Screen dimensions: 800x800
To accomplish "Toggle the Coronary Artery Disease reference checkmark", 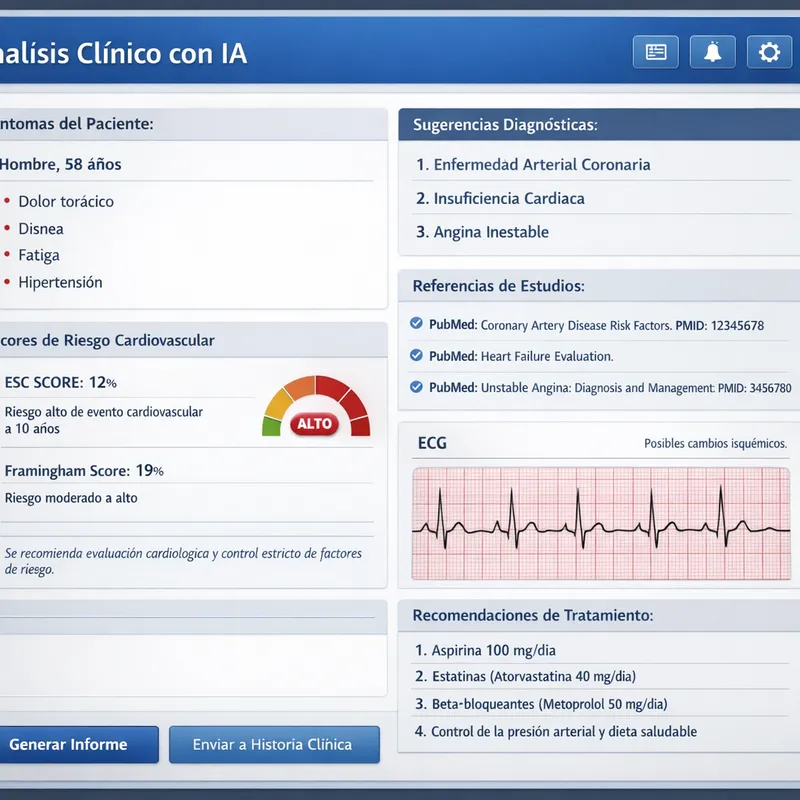I will click(417, 324).
